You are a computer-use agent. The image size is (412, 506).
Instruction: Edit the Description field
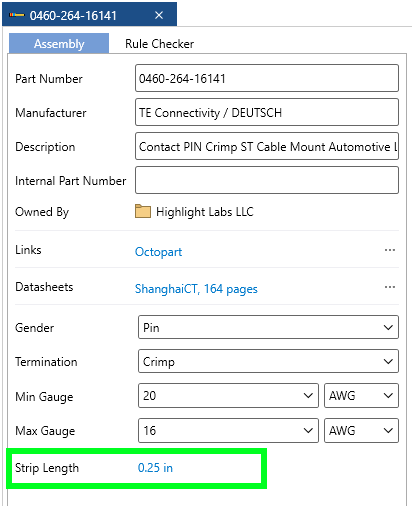[267, 146]
